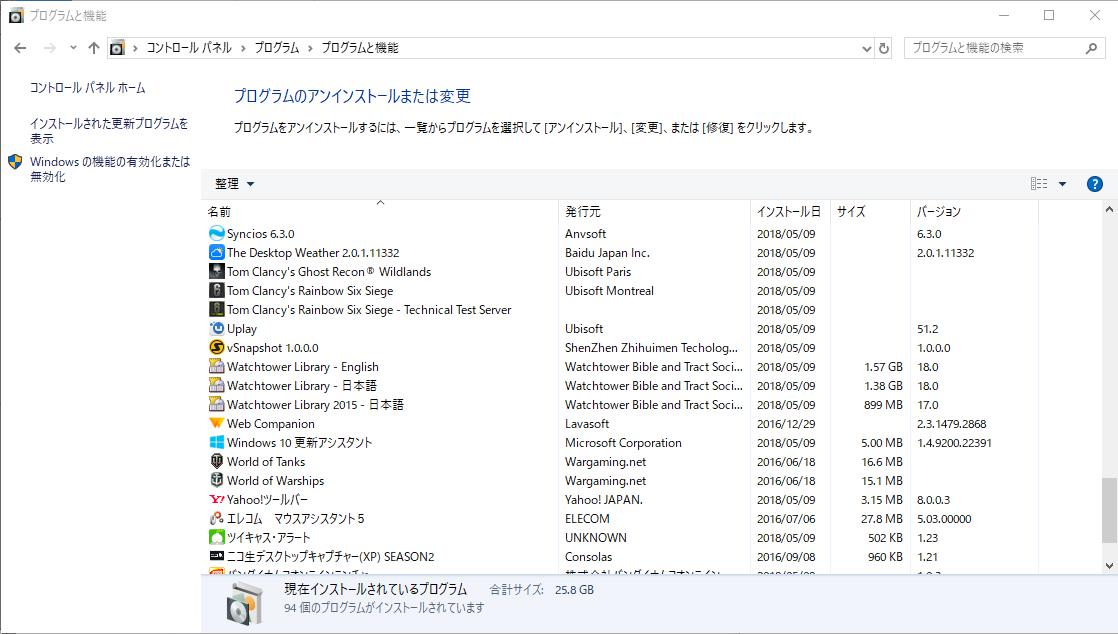
Task: Click publisher Lavasoft cell
Action: point(587,424)
